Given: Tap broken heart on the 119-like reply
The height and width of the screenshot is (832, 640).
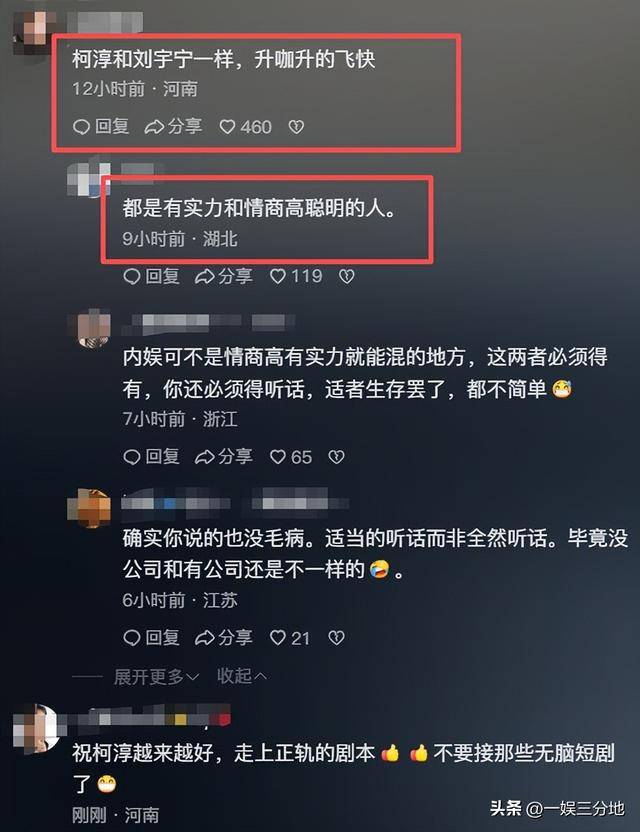Looking at the screenshot, I should 347,276.
